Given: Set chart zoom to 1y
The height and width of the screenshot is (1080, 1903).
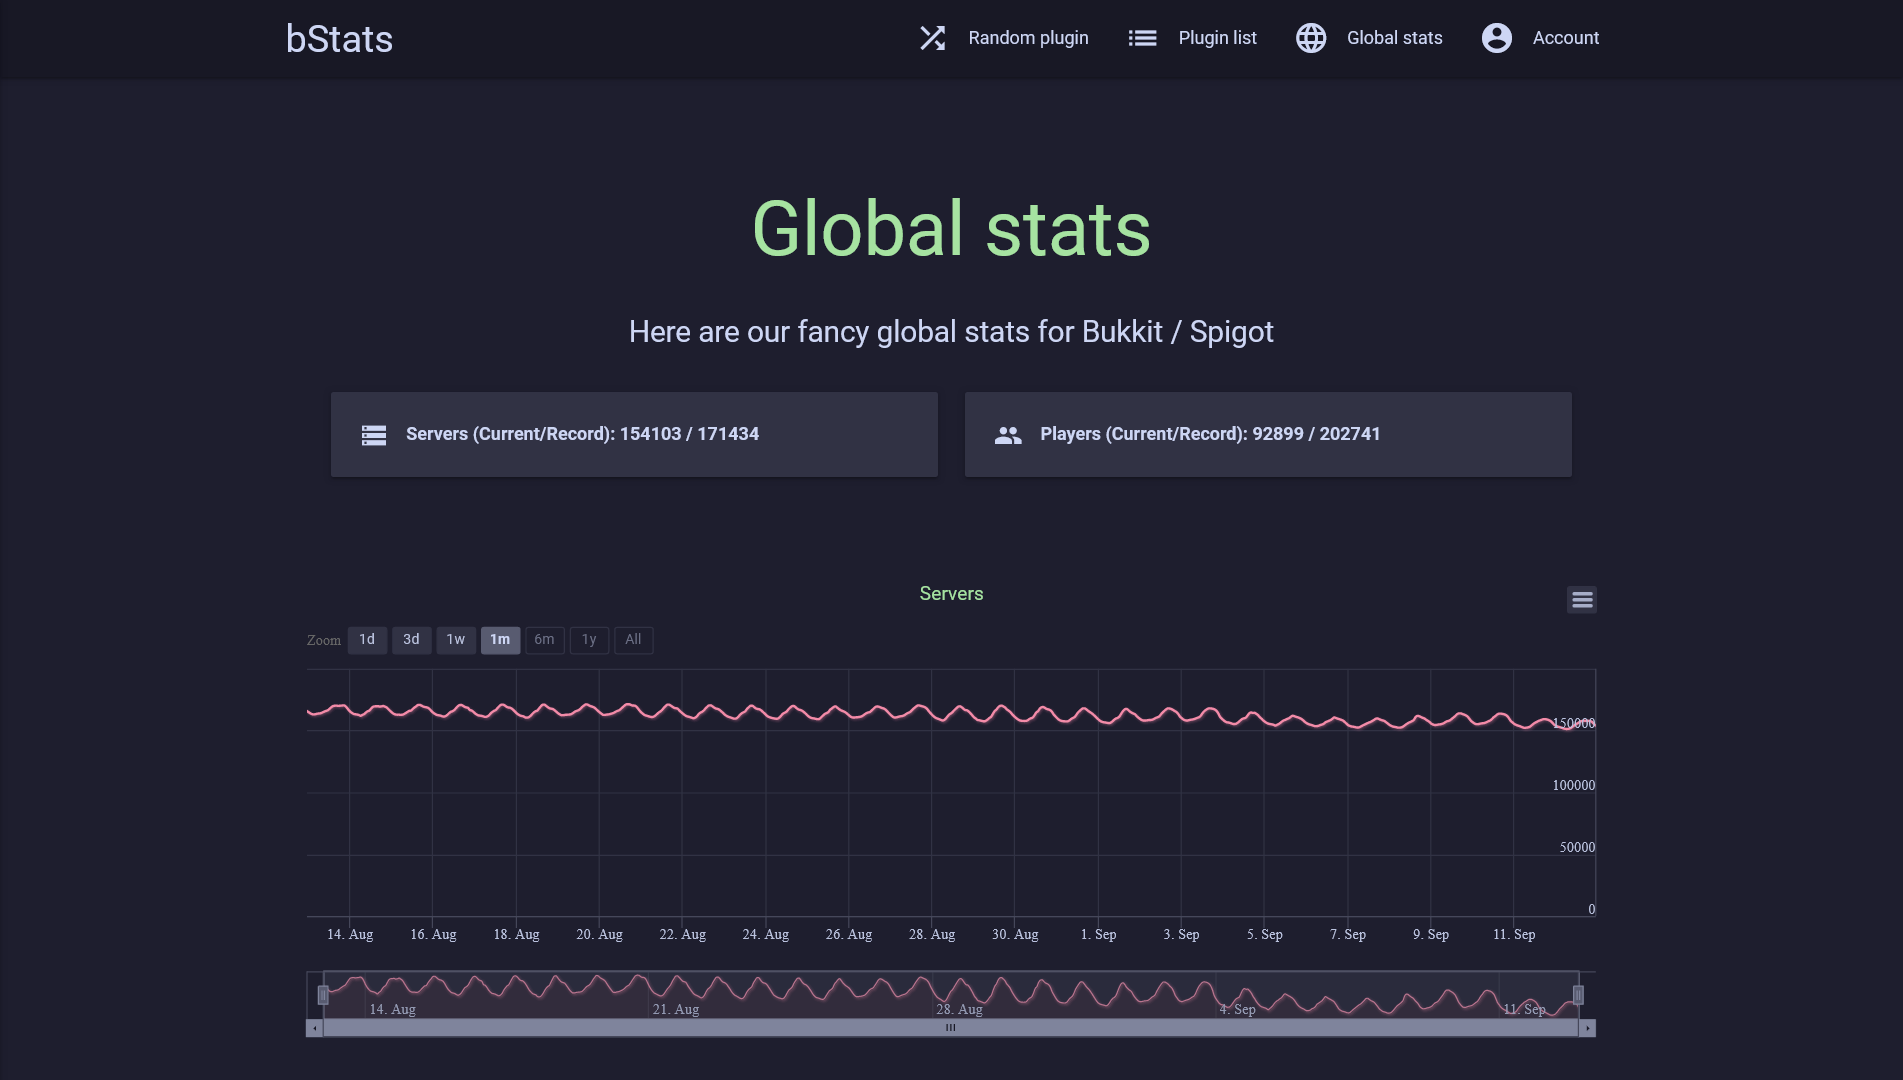Looking at the screenshot, I should [x=589, y=640].
